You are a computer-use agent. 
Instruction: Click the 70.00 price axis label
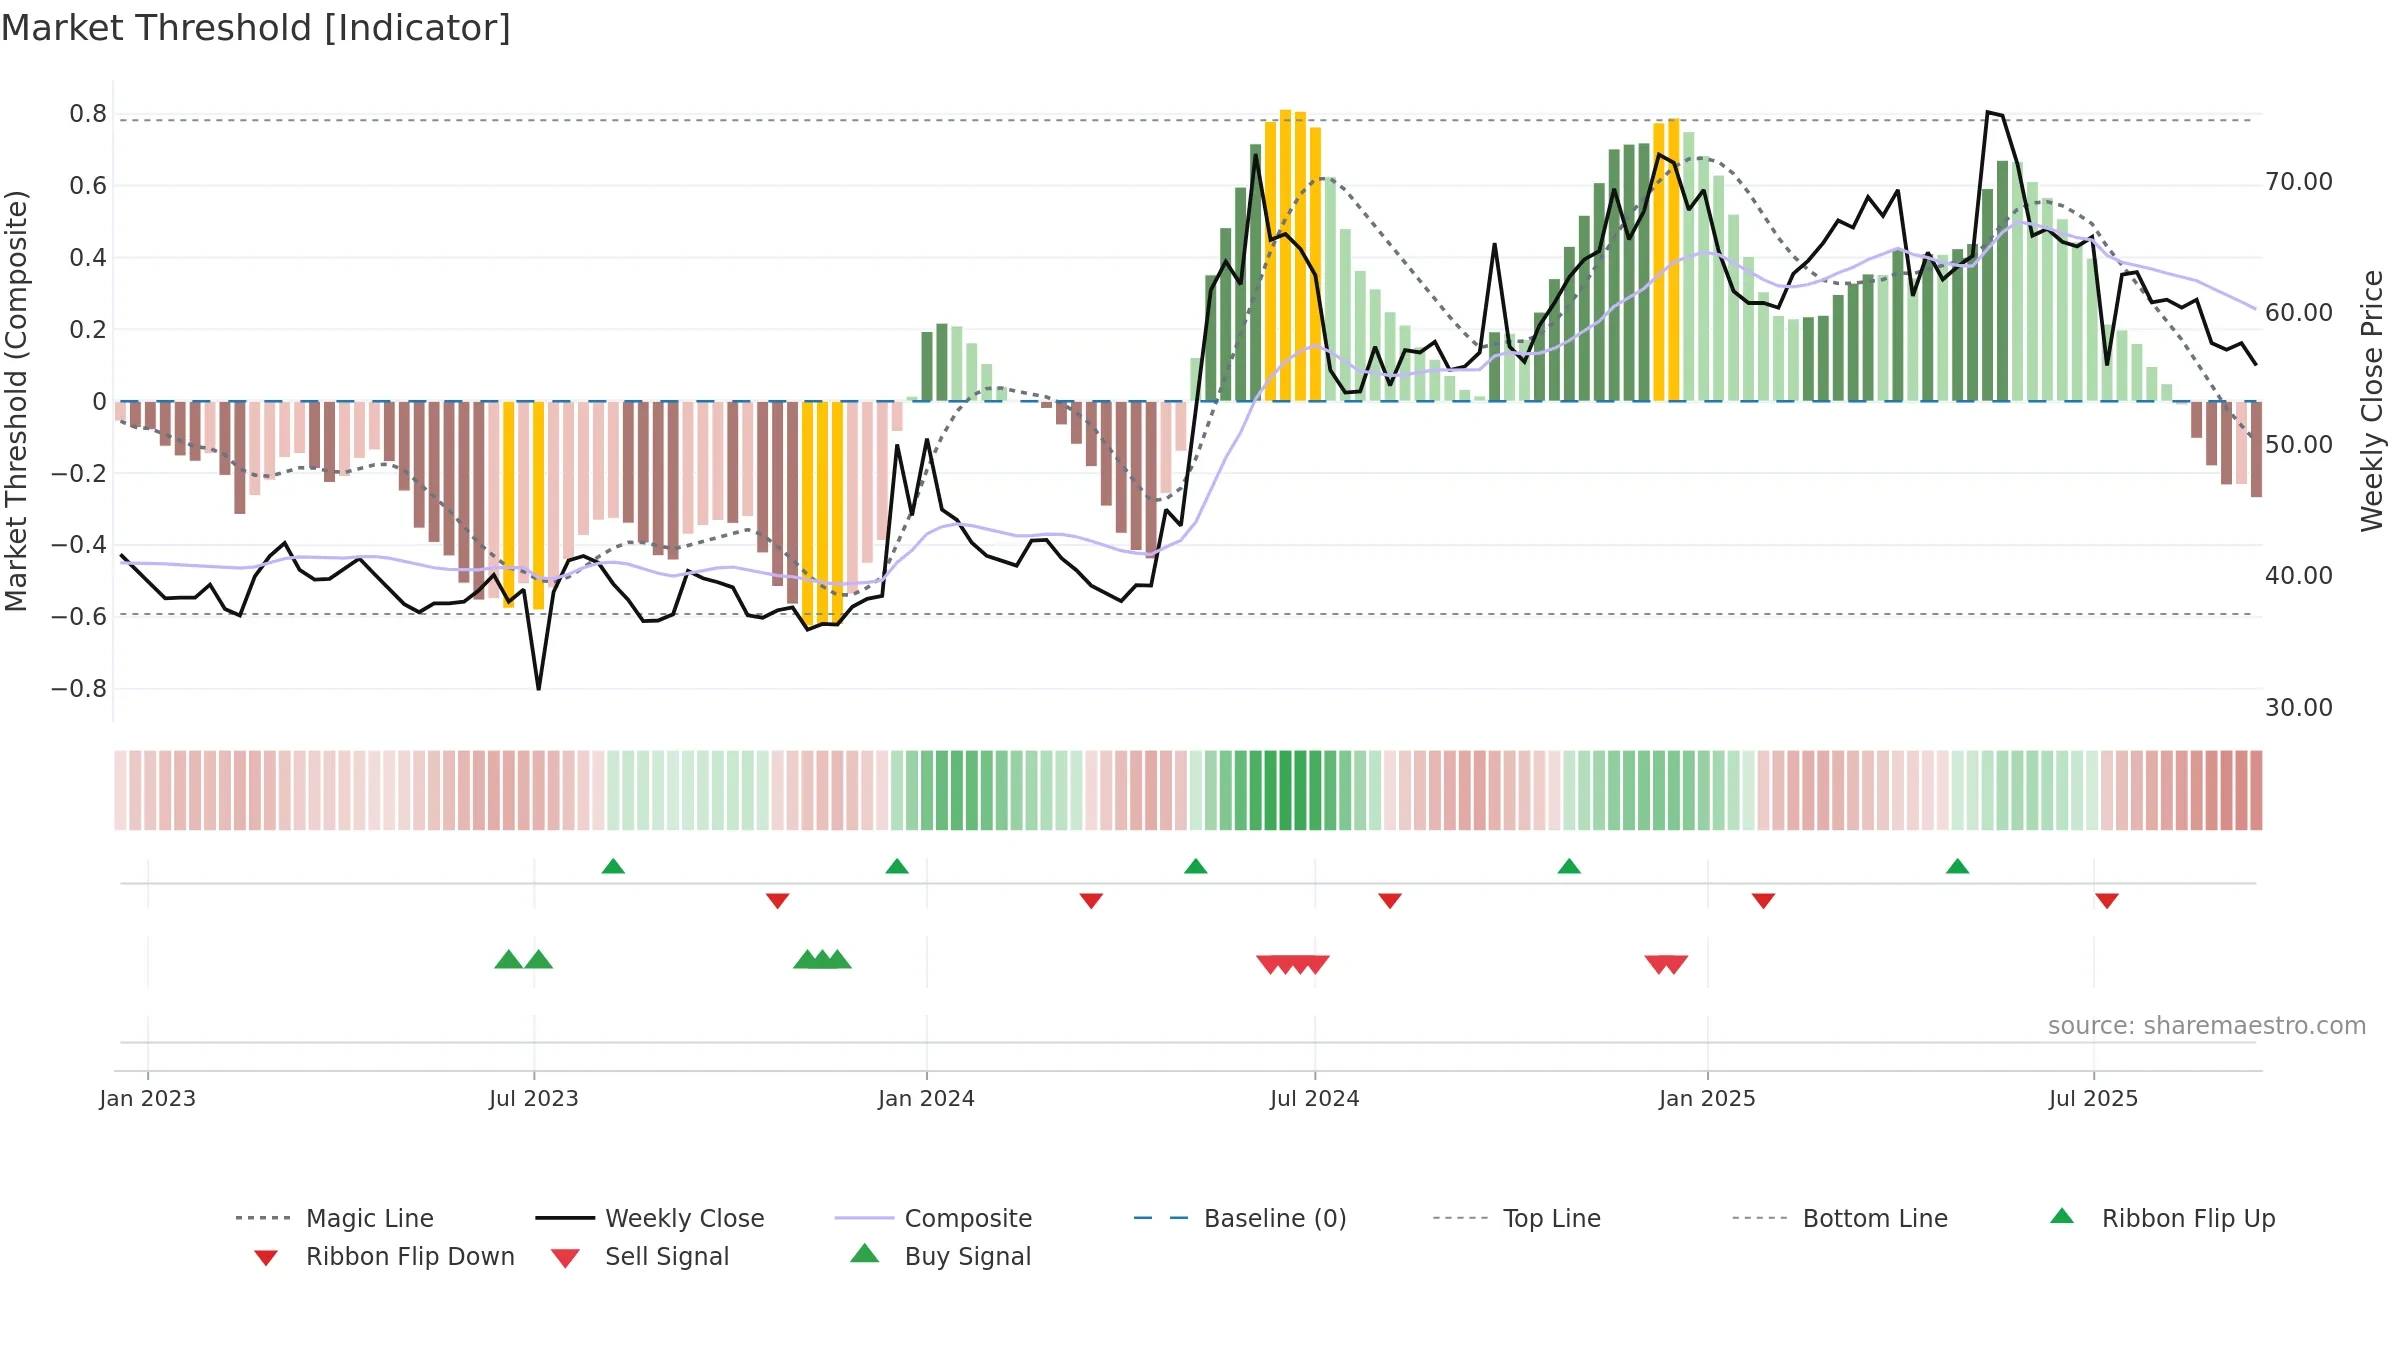coord(2298,182)
